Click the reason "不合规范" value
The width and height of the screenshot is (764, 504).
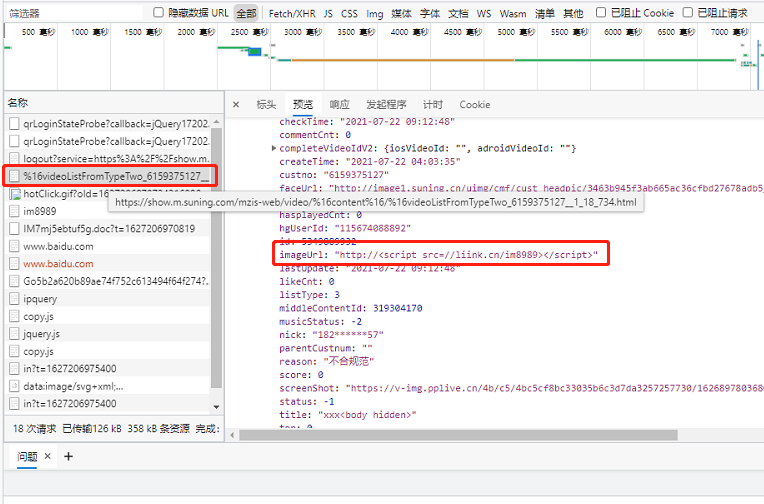pos(349,361)
